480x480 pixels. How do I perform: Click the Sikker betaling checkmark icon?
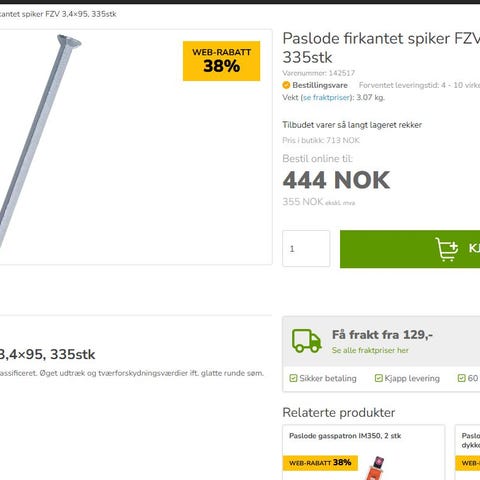click(x=293, y=378)
